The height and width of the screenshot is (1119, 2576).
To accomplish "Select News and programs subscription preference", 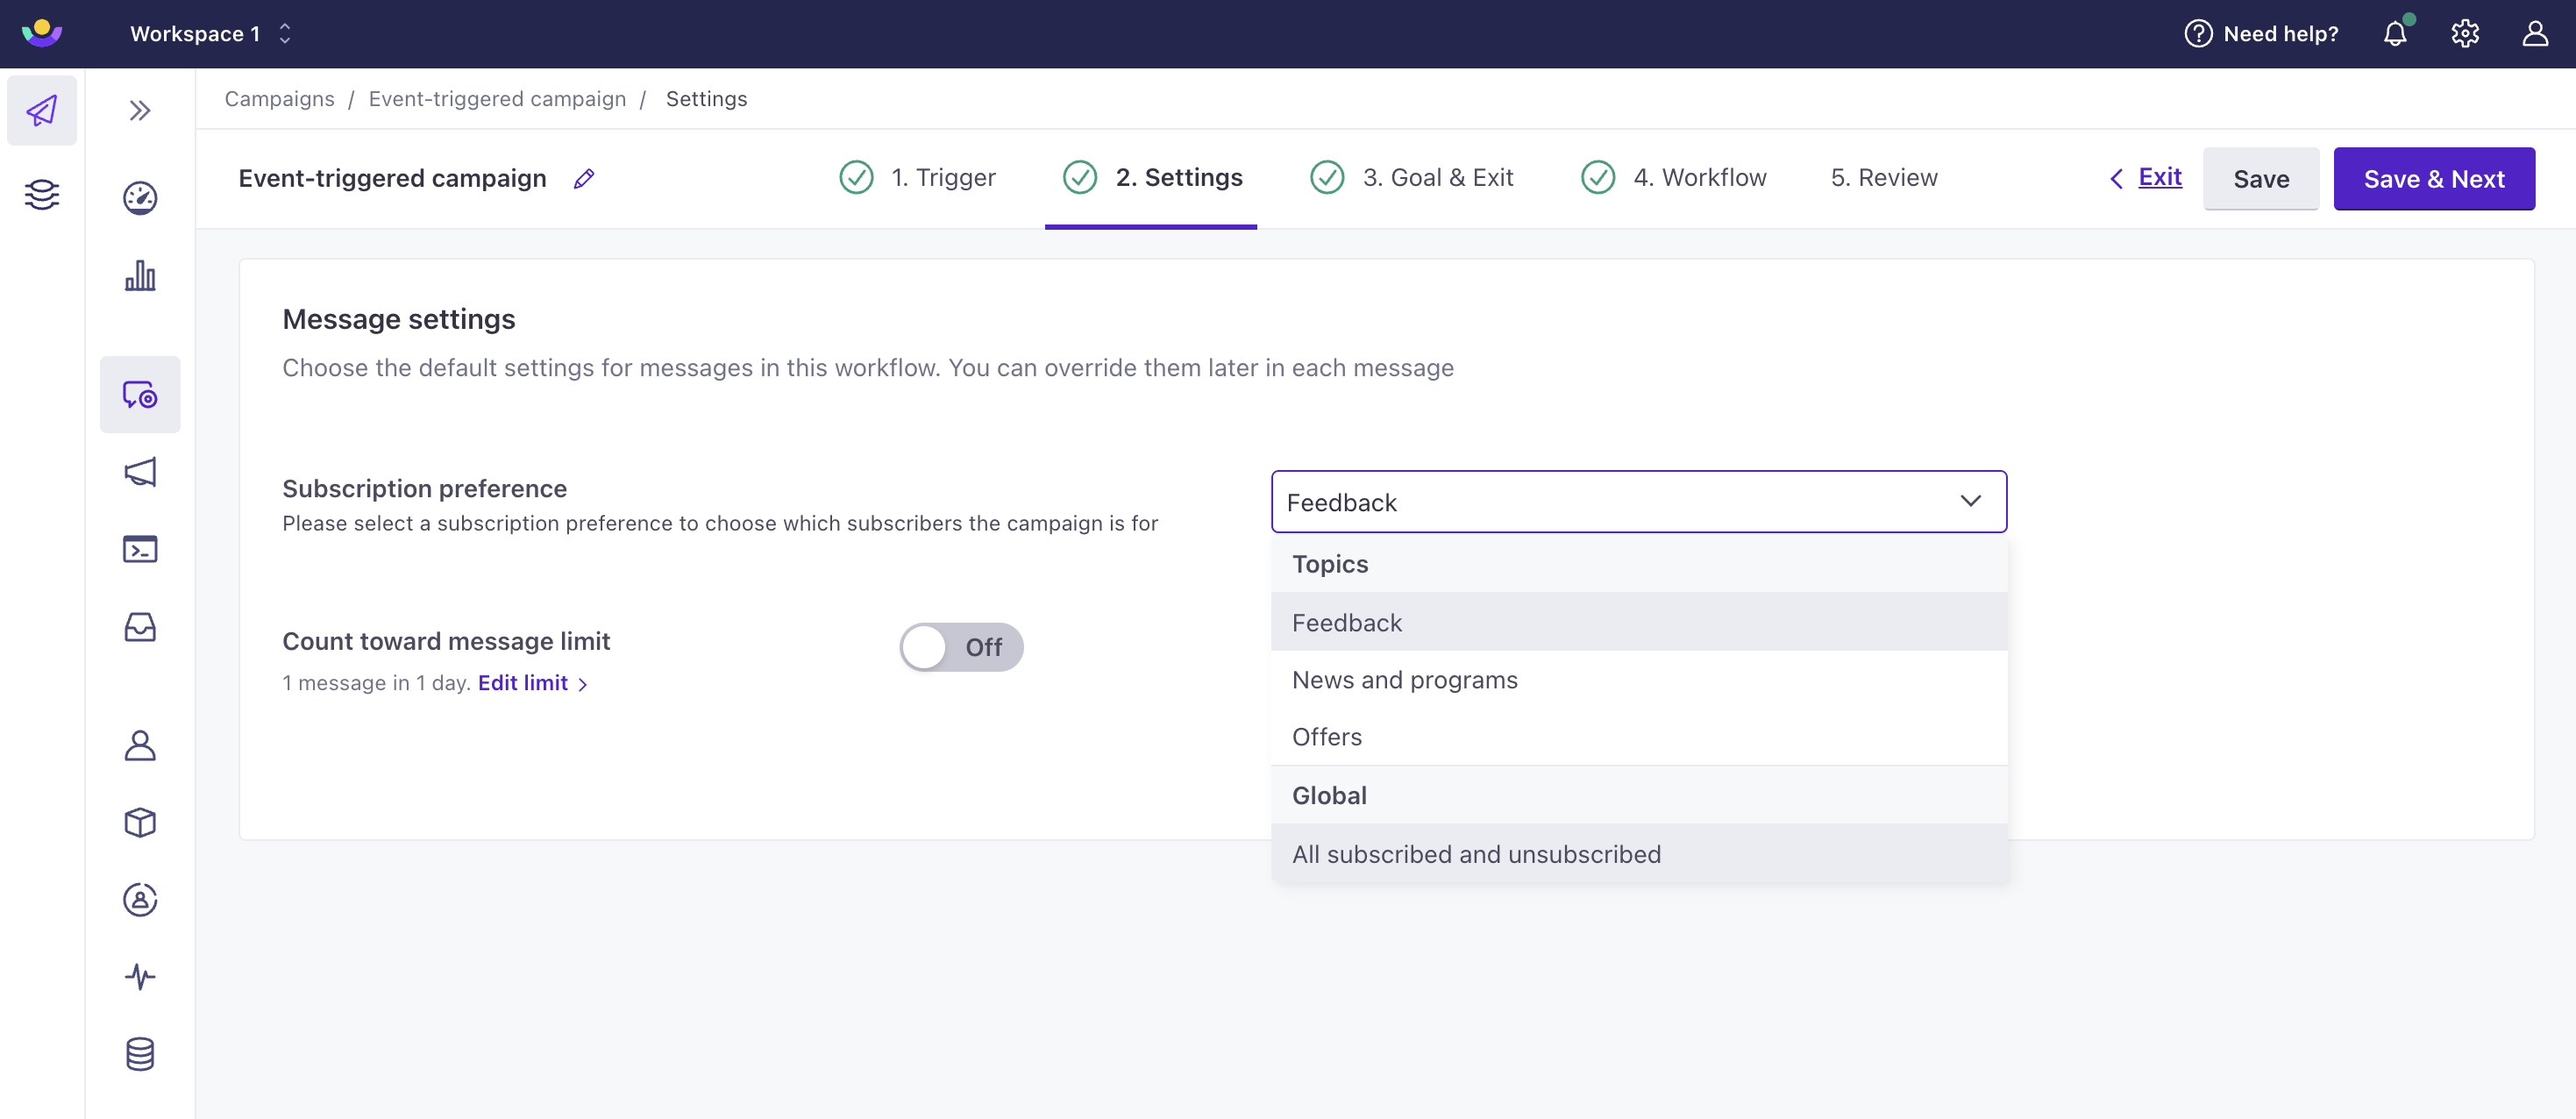I will point(1403,677).
